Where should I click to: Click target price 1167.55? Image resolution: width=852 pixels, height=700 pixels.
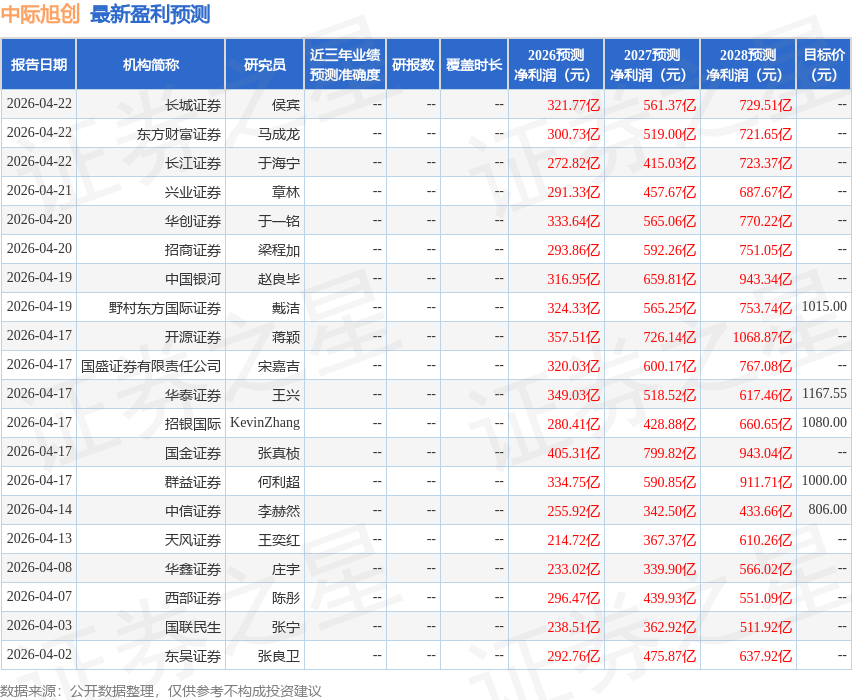[x=824, y=393]
